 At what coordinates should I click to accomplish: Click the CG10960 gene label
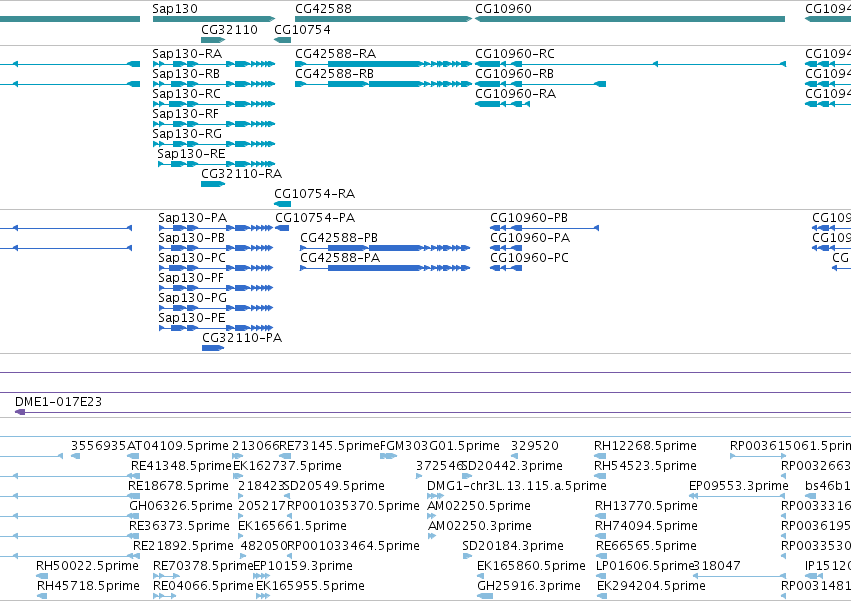coord(503,9)
